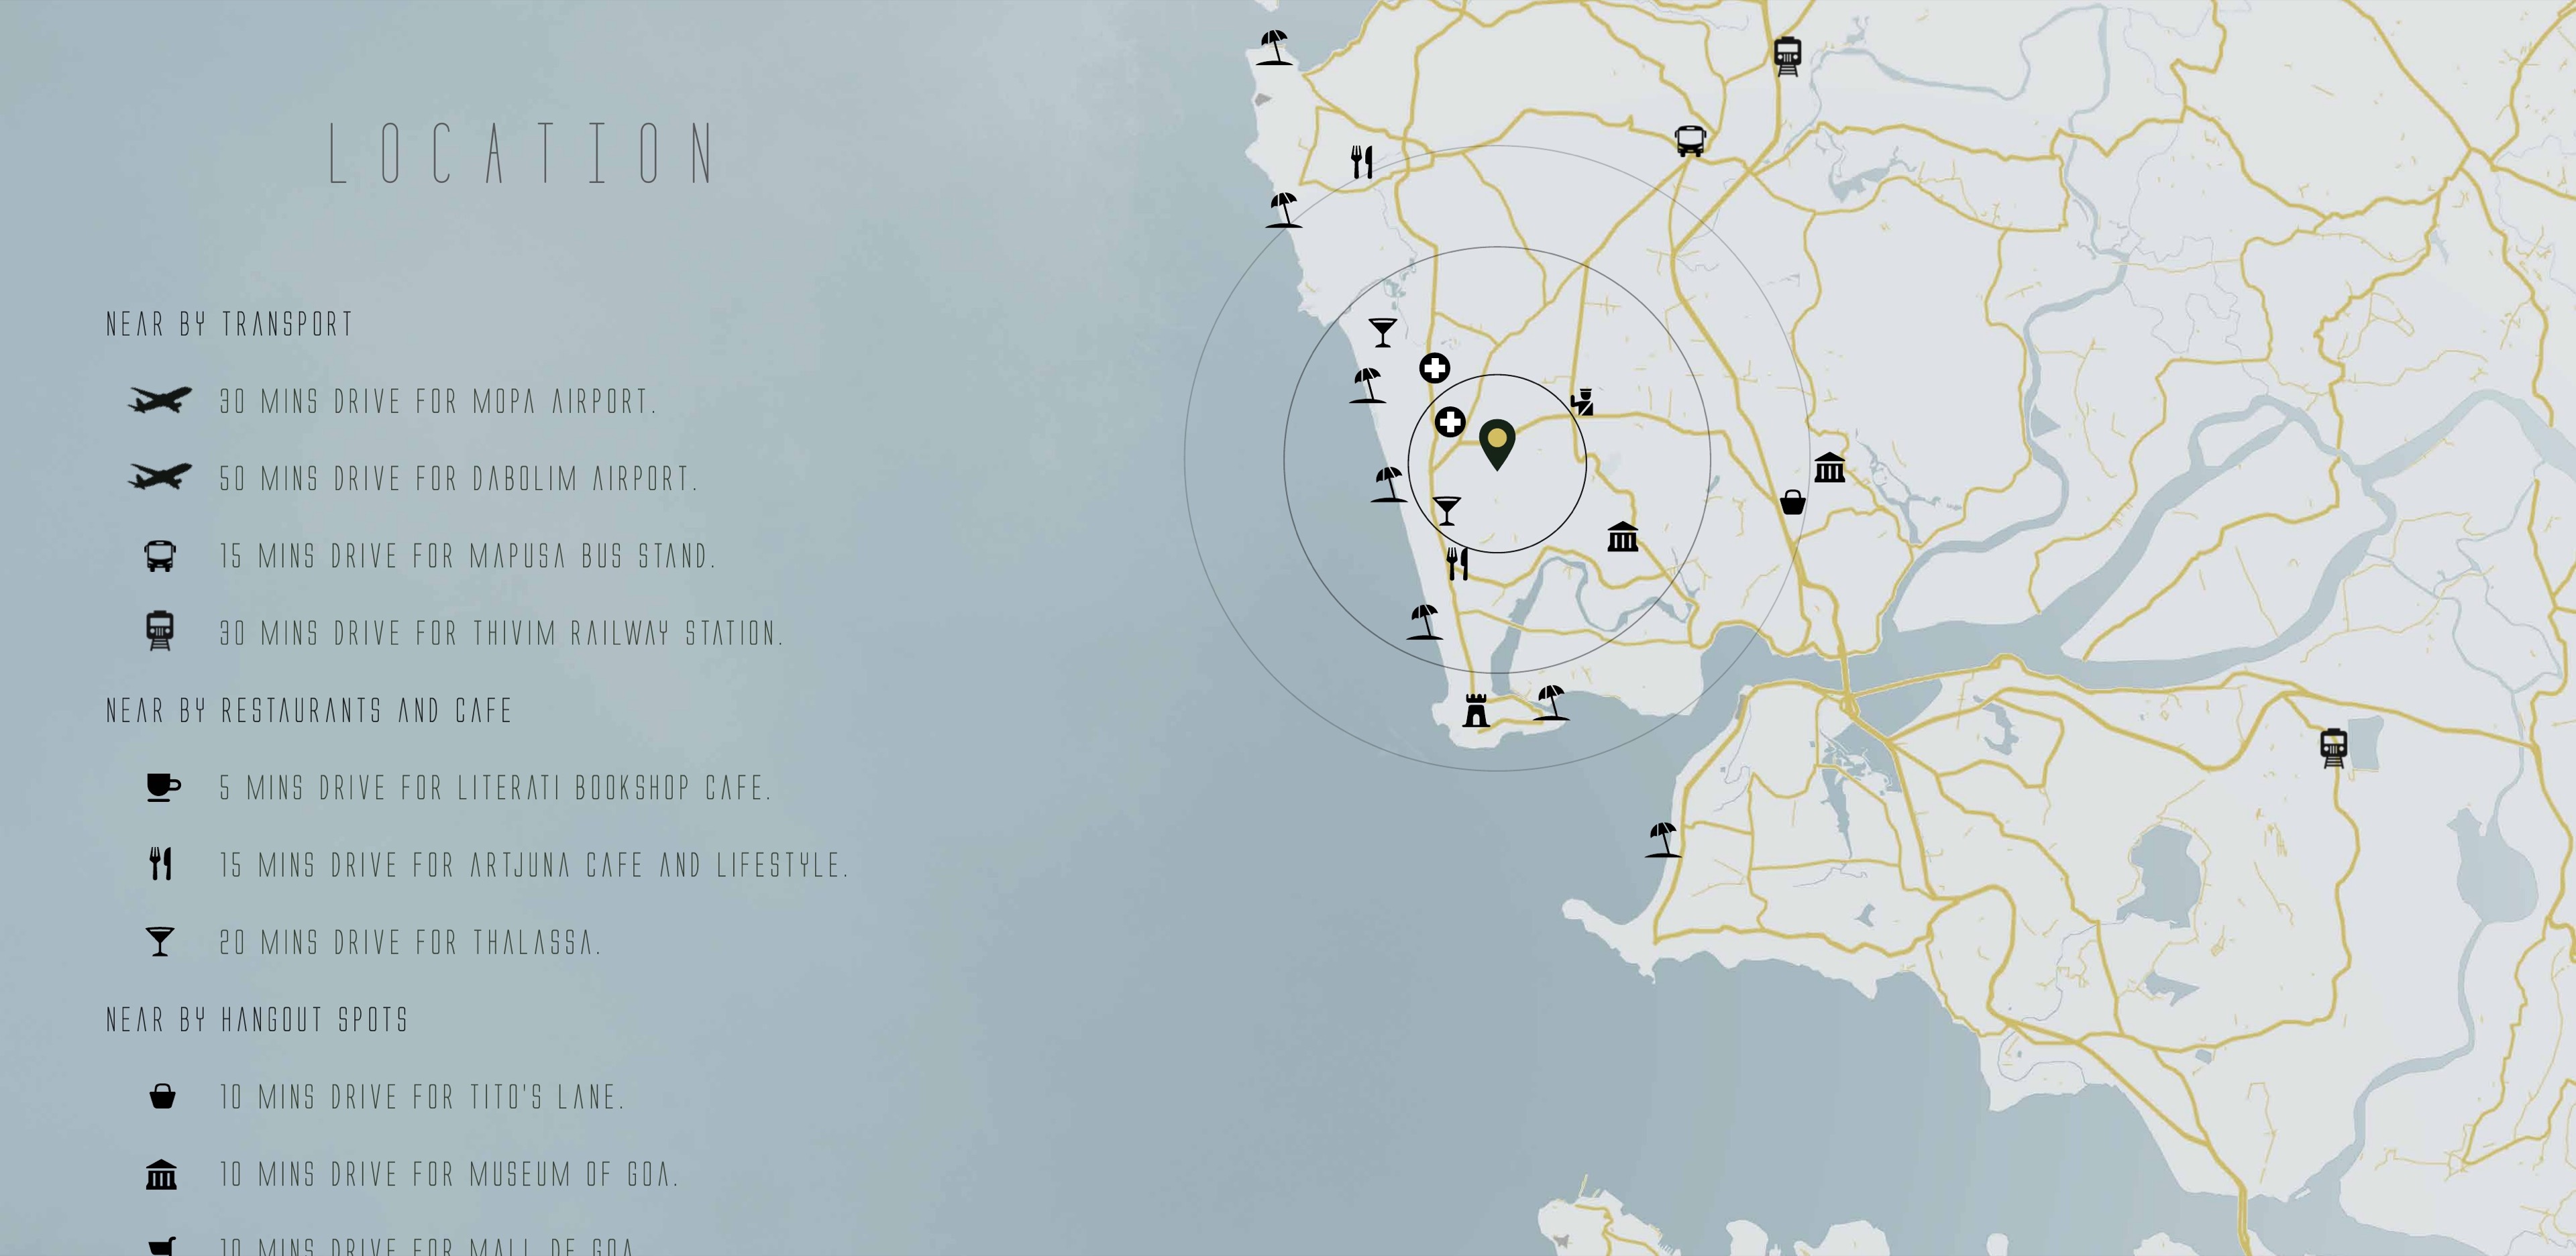
Task: Click the 'Near By Hangout Spots' heading
Action: pos(257,1019)
